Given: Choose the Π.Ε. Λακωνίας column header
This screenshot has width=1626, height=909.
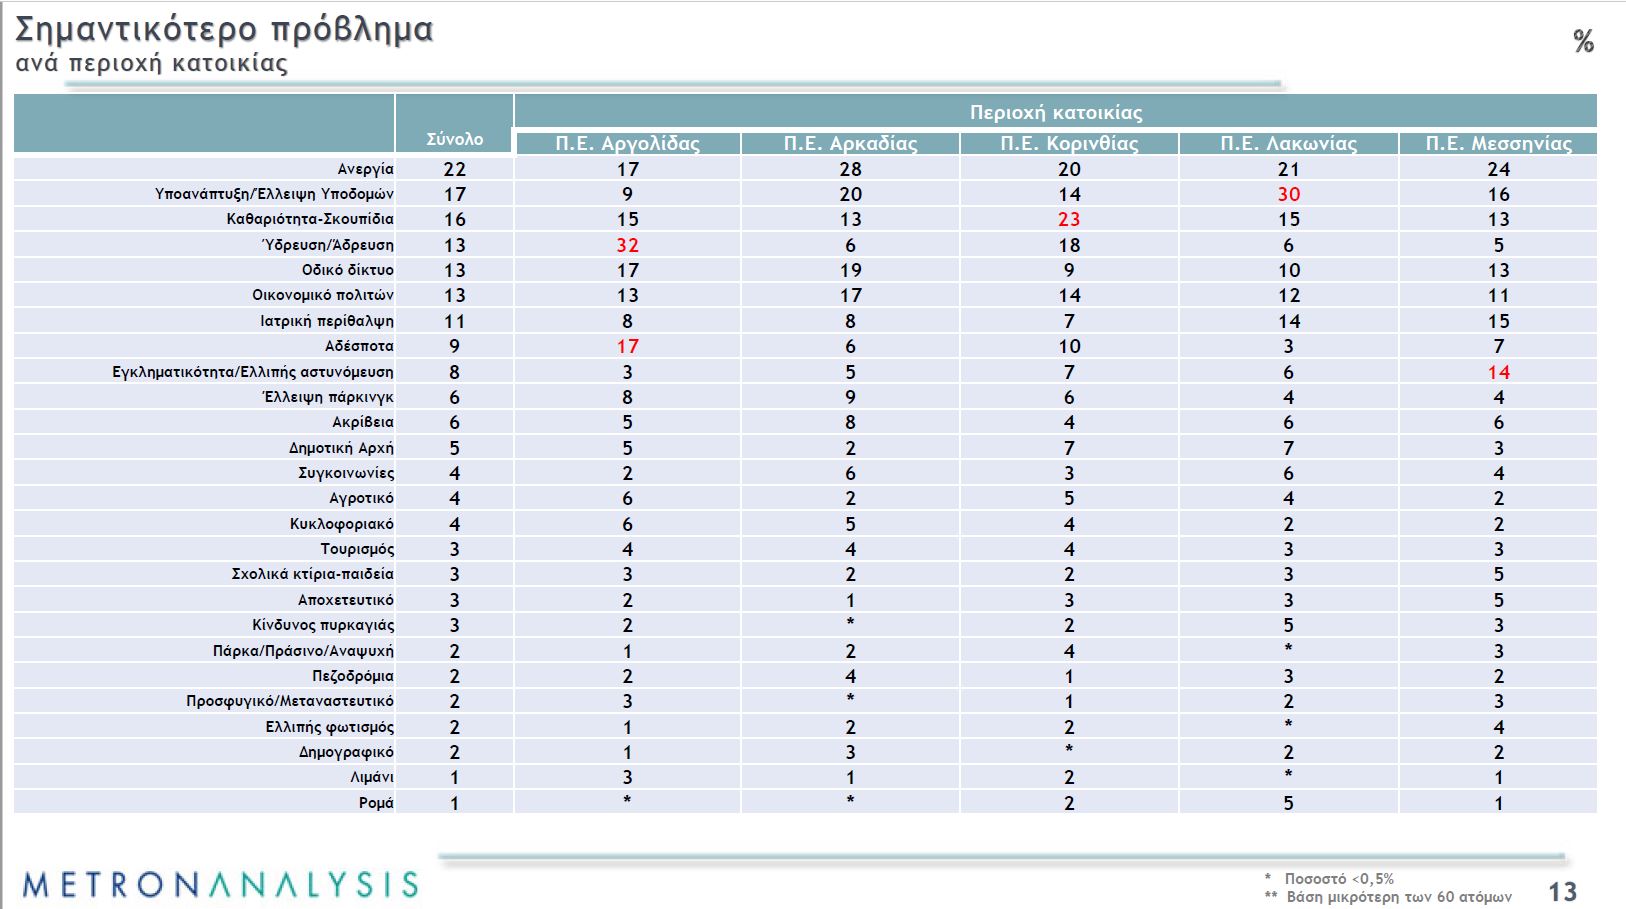Looking at the screenshot, I should click(x=1288, y=143).
